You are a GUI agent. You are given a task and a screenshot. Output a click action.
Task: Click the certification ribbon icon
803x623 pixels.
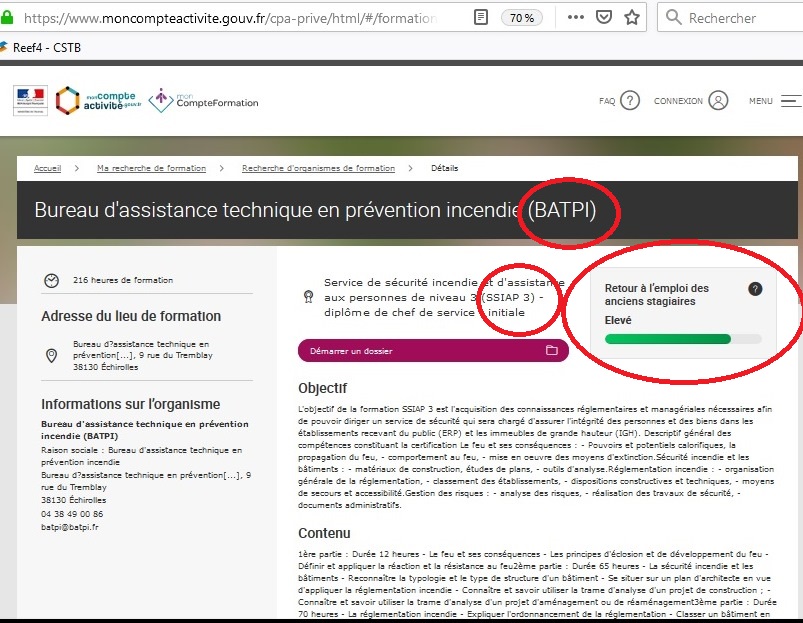pos(308,297)
